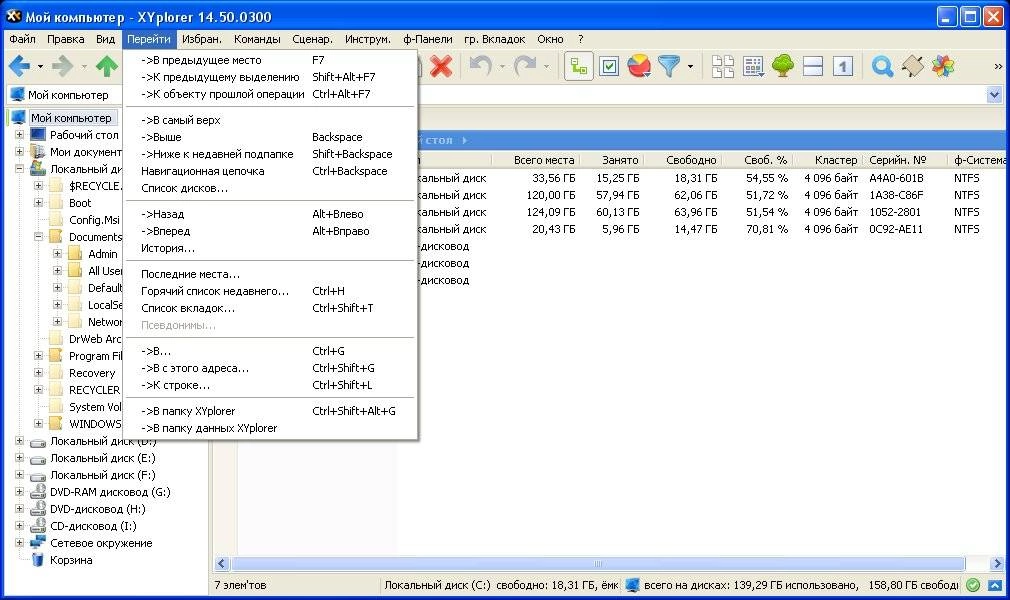Click the gray Forward arrow toolbar icon
This screenshot has height=600, width=1010.
(63, 66)
